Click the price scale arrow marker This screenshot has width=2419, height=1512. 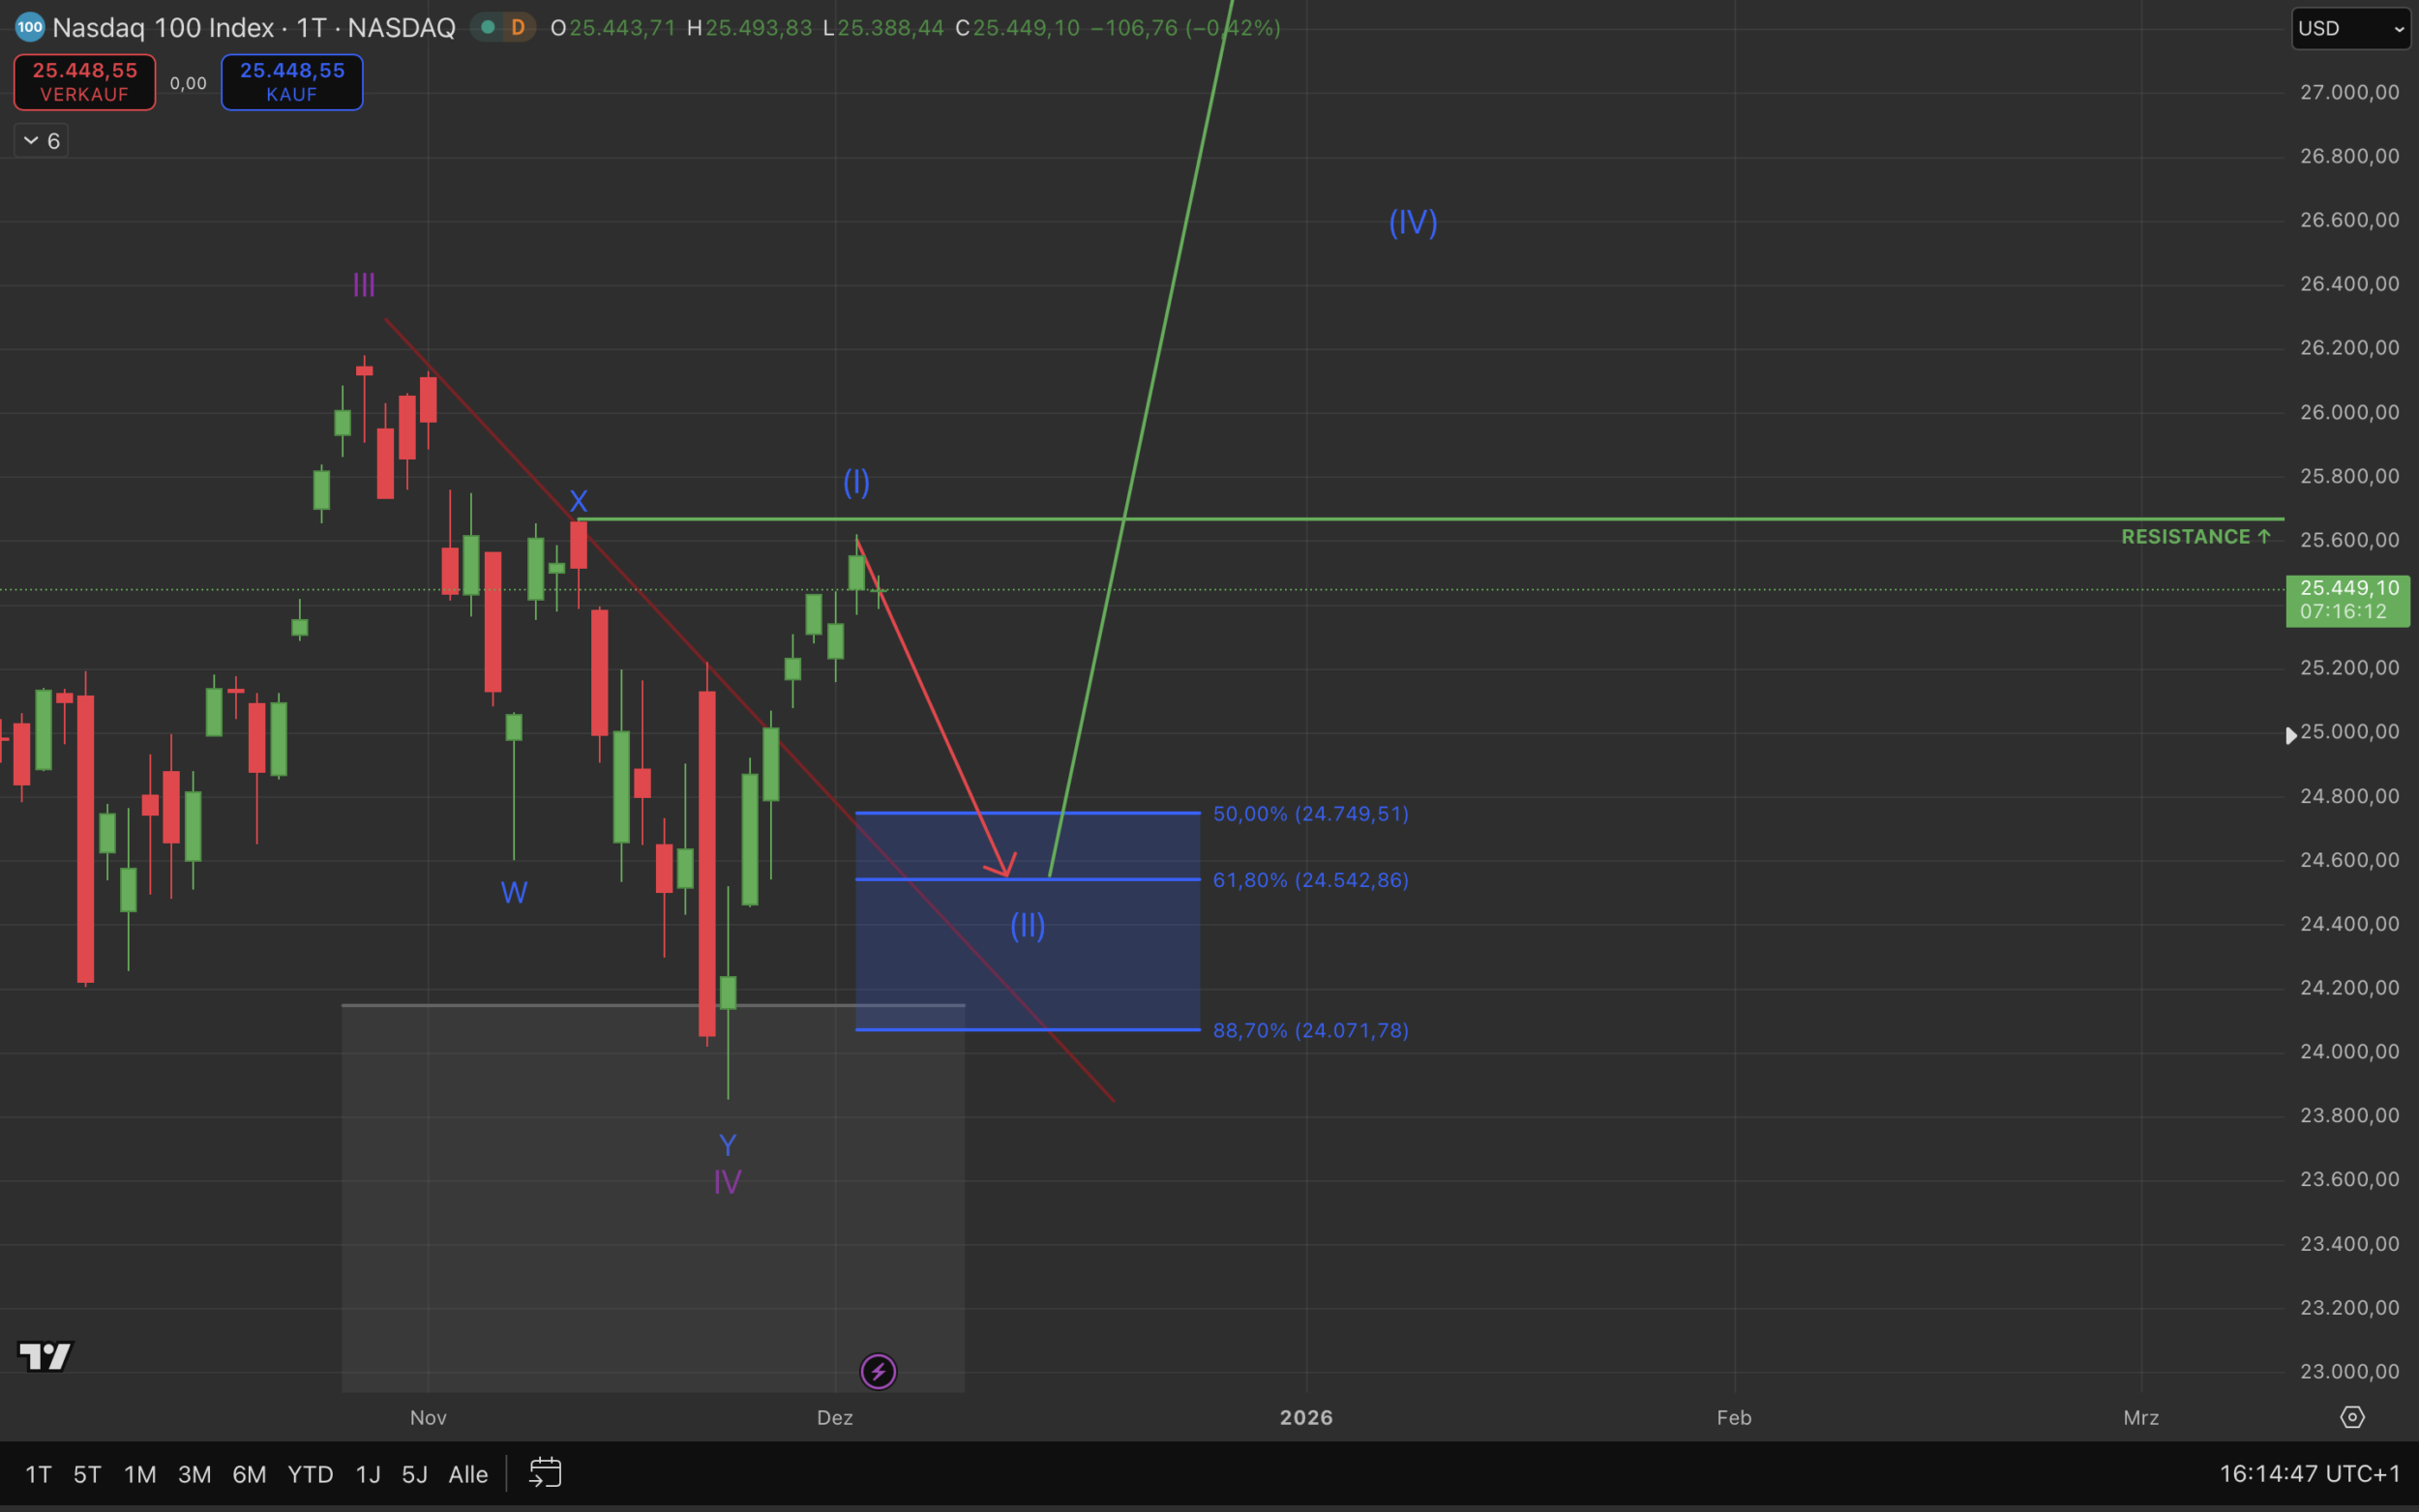(2290, 736)
